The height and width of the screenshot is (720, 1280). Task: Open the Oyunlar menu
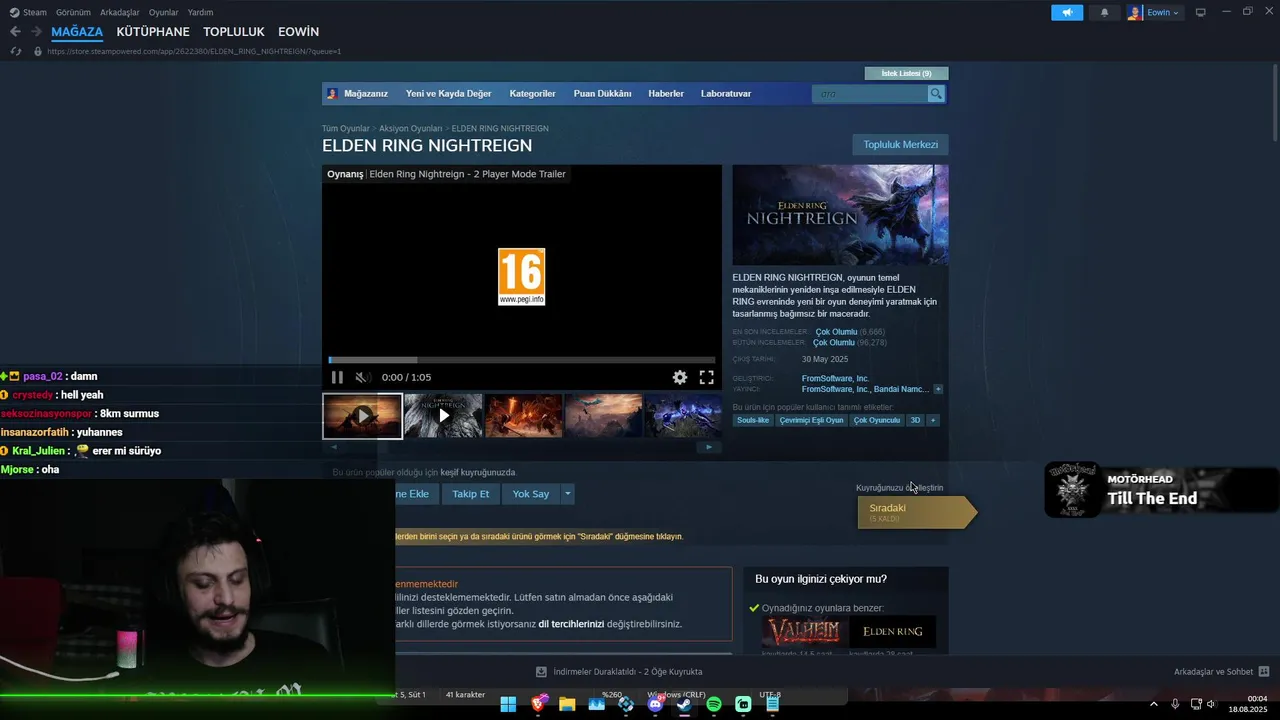pyautogui.click(x=163, y=12)
